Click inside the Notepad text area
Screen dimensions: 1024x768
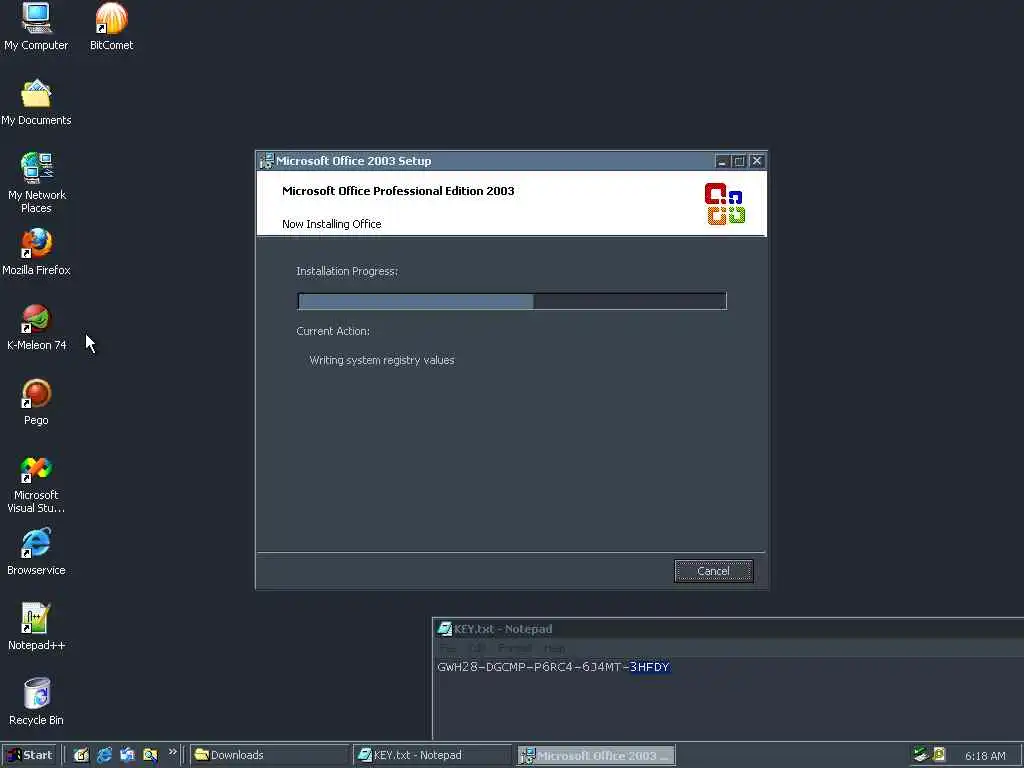pos(728,699)
